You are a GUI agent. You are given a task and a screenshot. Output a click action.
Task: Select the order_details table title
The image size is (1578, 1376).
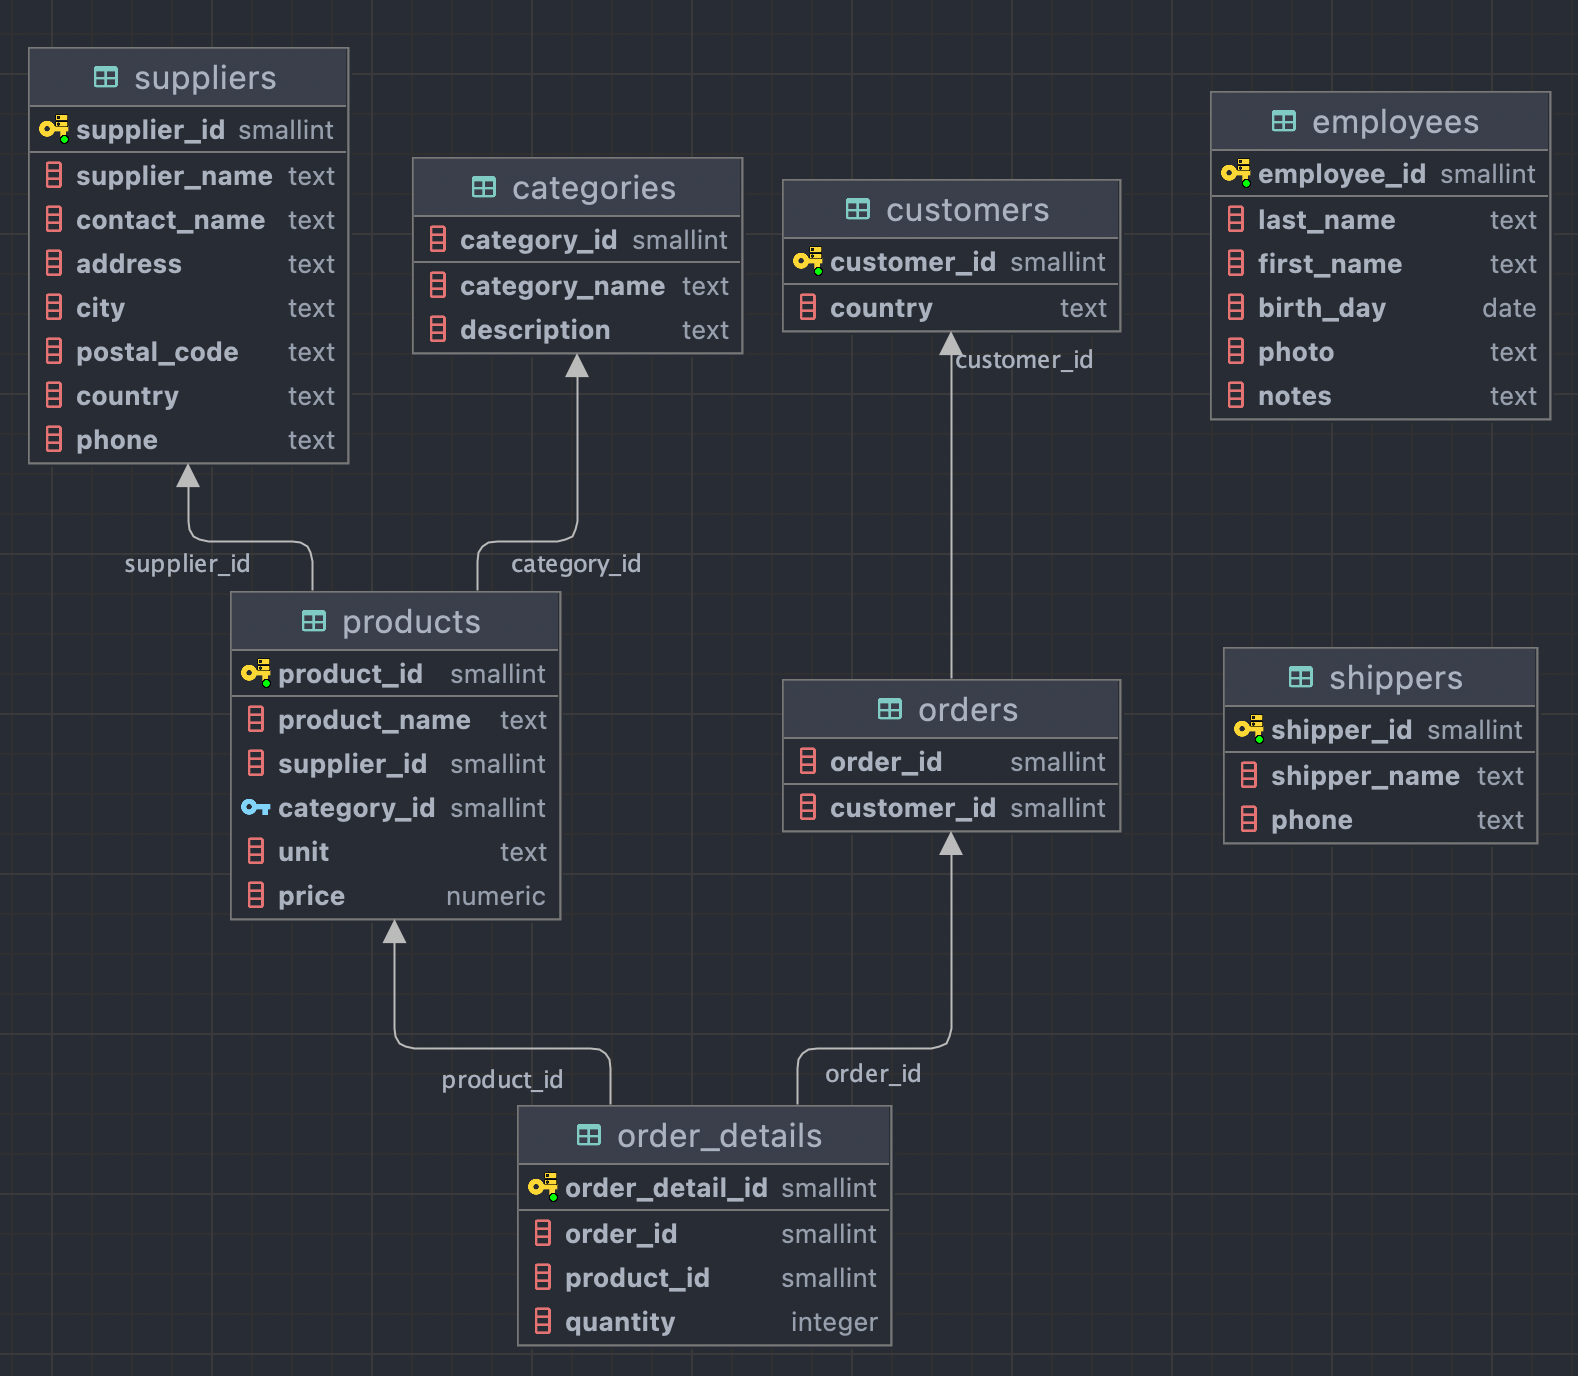[720, 1136]
